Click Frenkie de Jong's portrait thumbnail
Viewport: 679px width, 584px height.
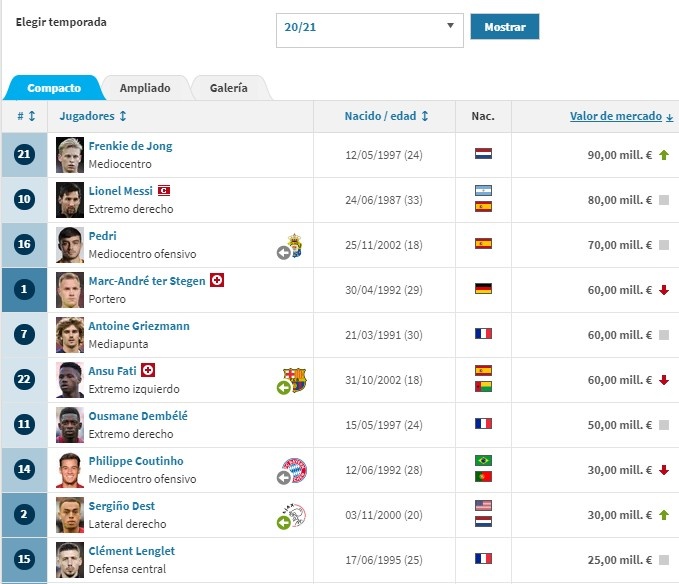pos(70,154)
